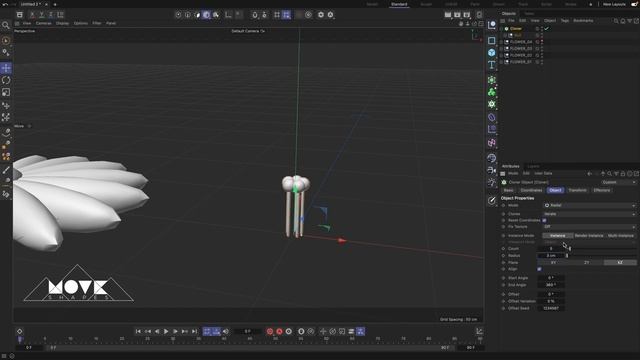Toggle the X axis lock
Screen dimensions: 640x360
32,15
